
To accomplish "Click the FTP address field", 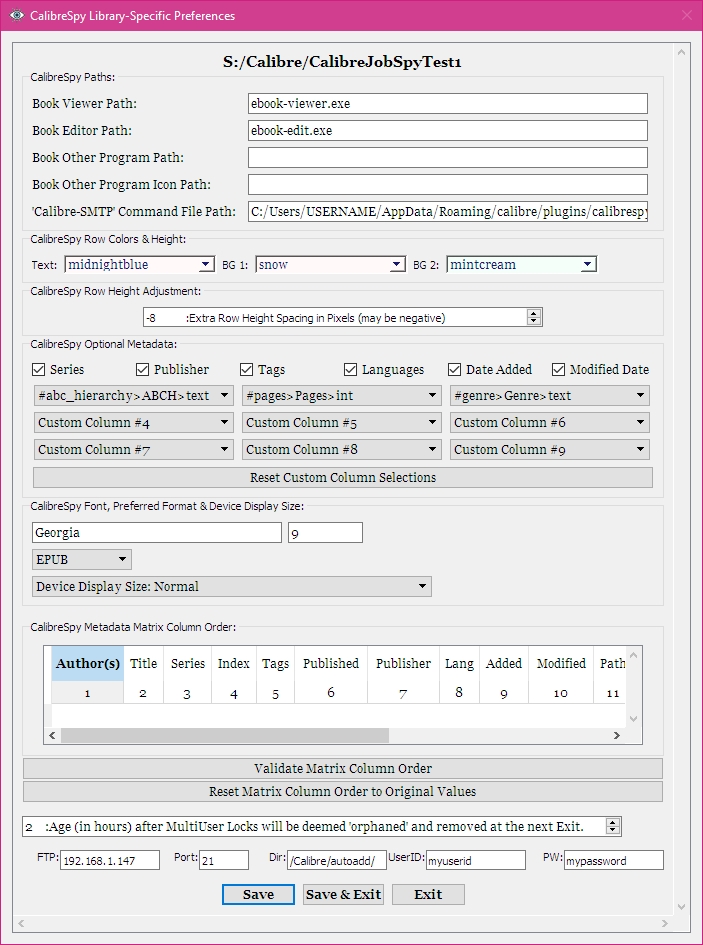I will [x=110, y=861].
